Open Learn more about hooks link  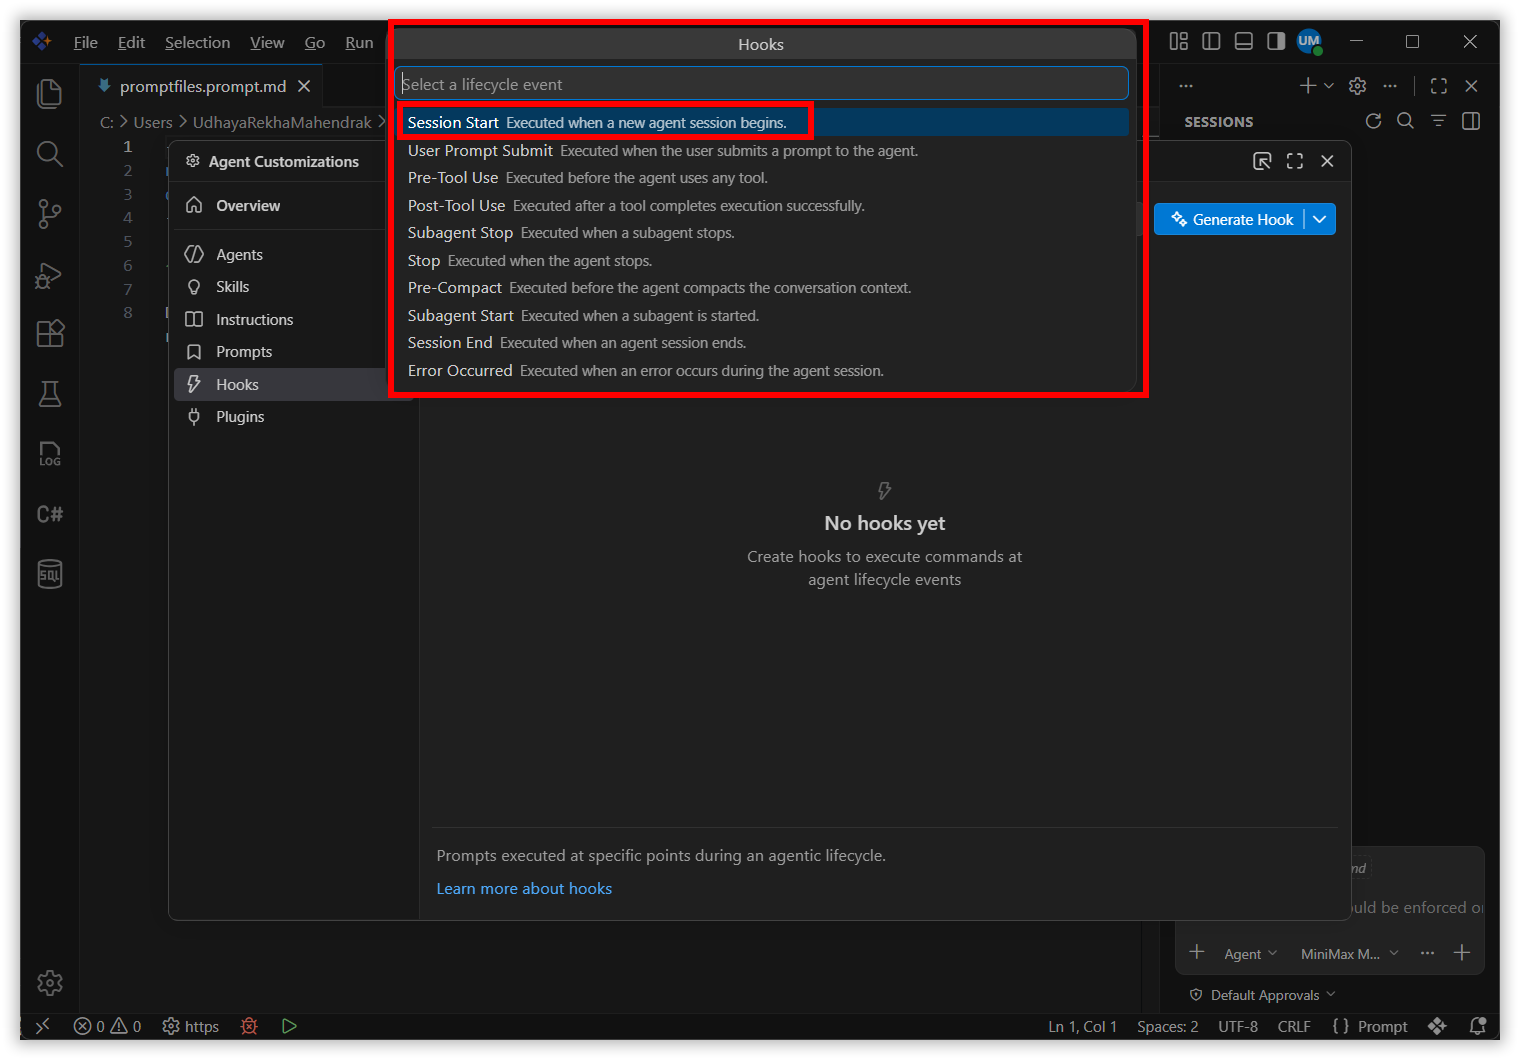pyautogui.click(x=524, y=888)
